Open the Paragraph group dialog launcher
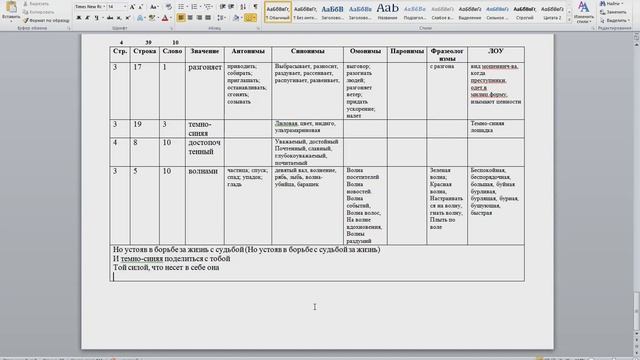The height and width of the screenshot is (360, 640). (x=258, y=28)
